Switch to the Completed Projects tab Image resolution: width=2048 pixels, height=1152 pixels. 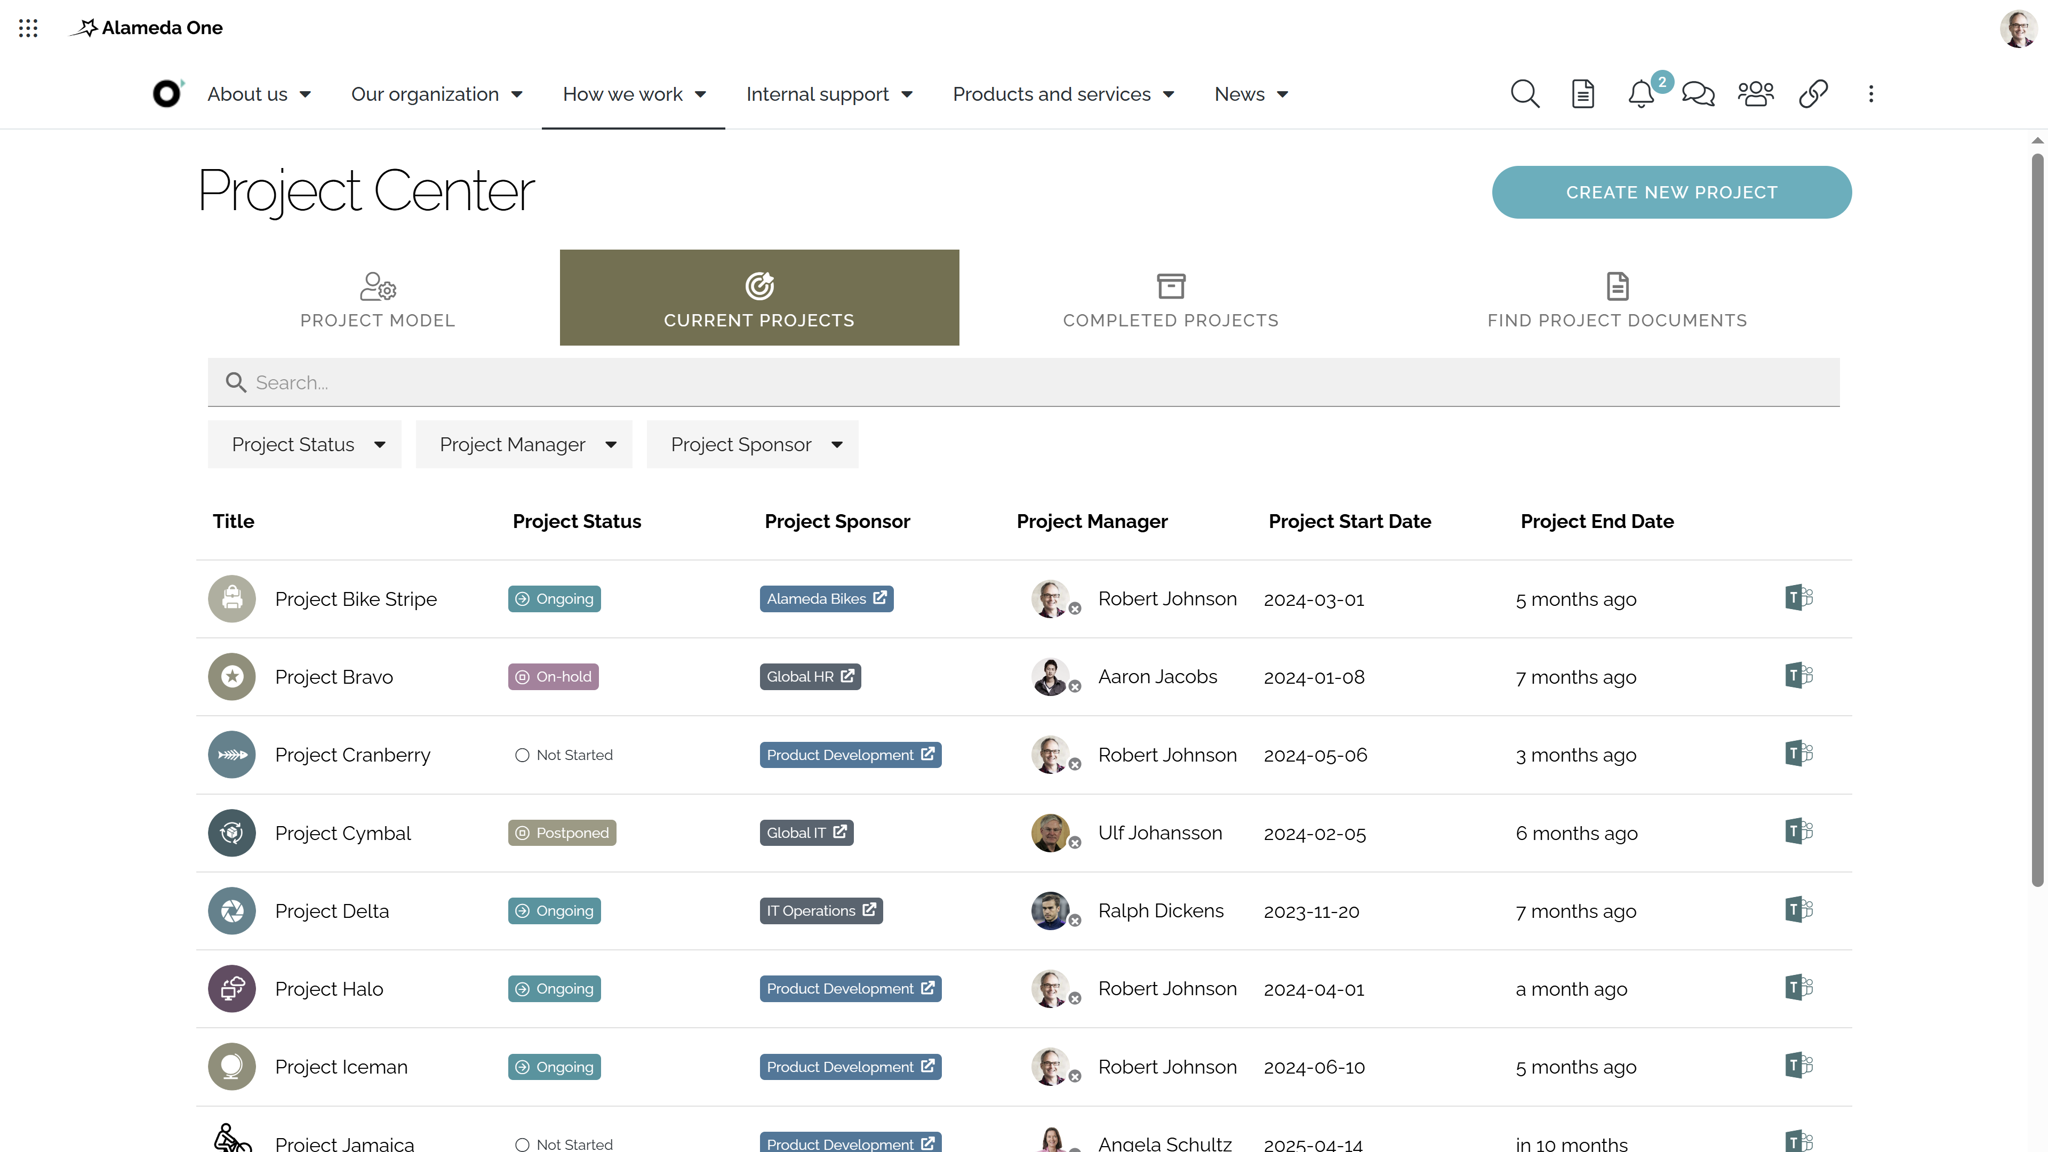click(x=1171, y=298)
